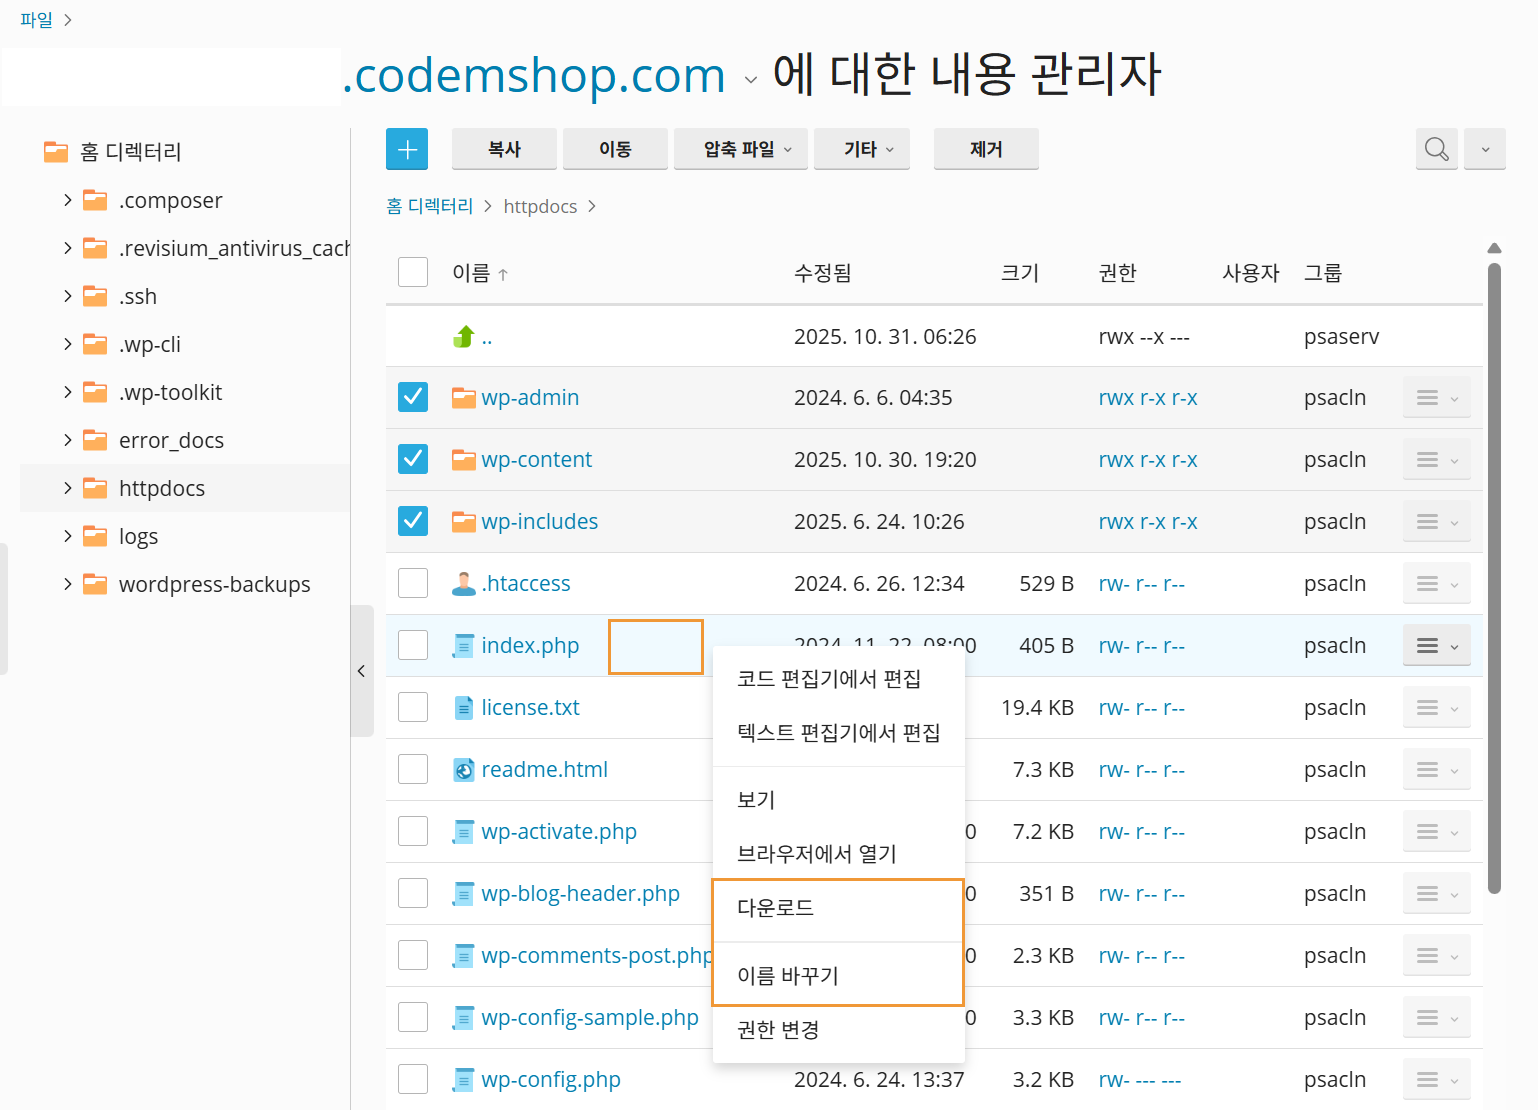Uncheck the wp-admin checkbox
The image size is (1538, 1110).
413,398
